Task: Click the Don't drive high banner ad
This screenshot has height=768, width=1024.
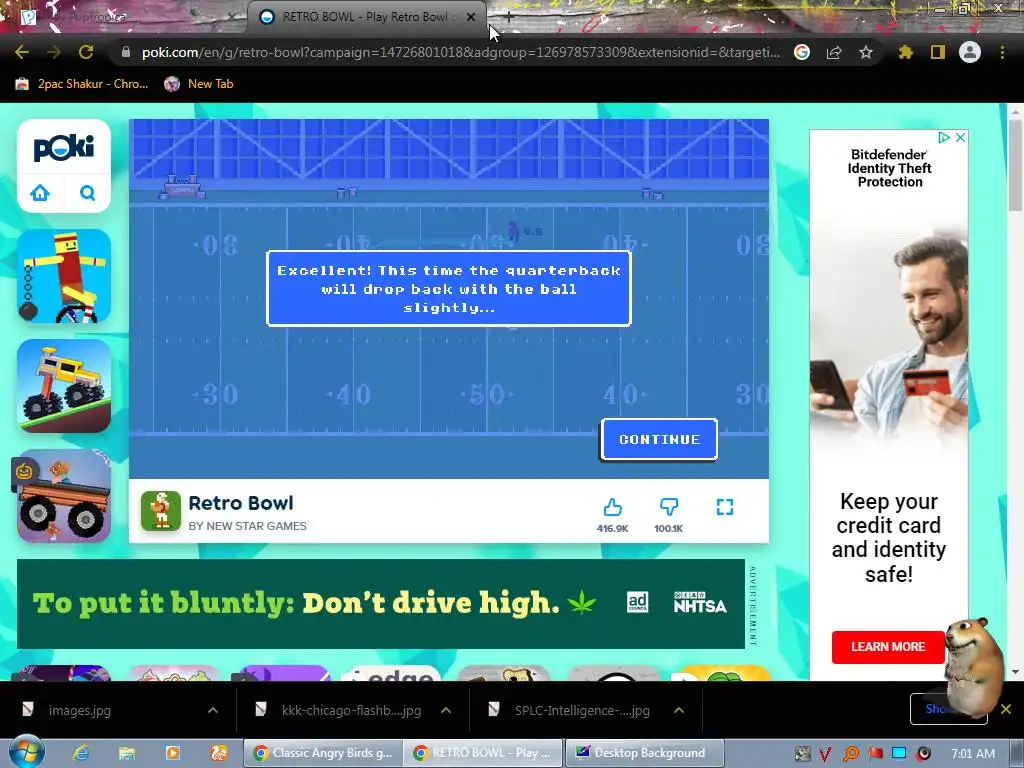Action: [381, 603]
